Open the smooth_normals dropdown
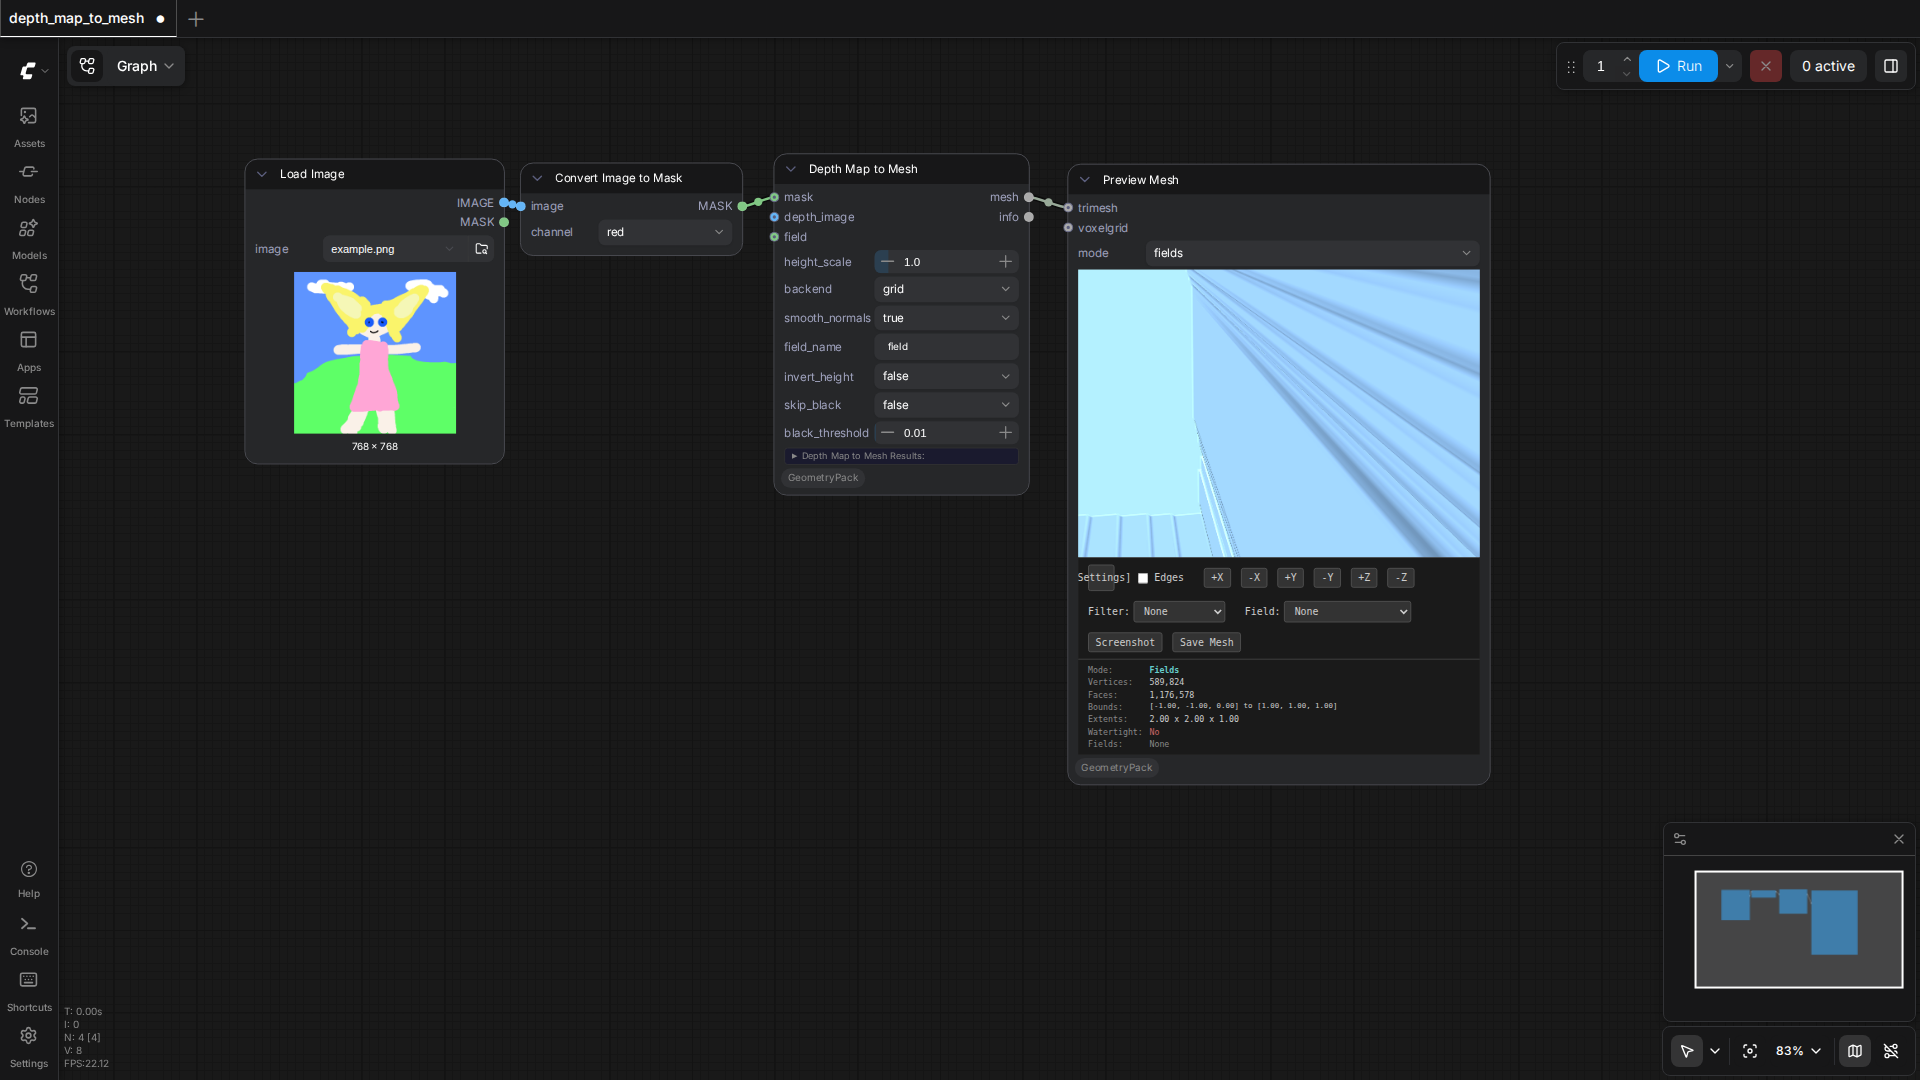 [x=946, y=318]
